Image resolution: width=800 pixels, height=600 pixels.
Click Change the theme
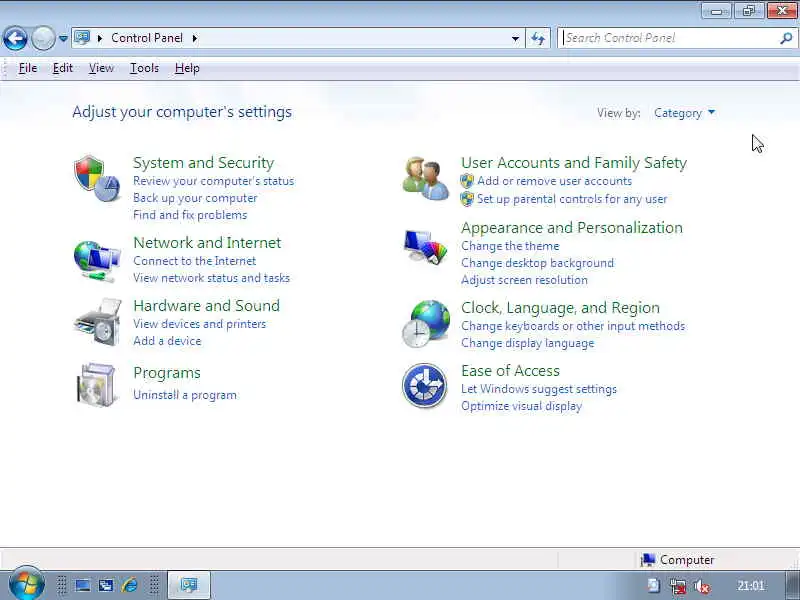[510, 246]
